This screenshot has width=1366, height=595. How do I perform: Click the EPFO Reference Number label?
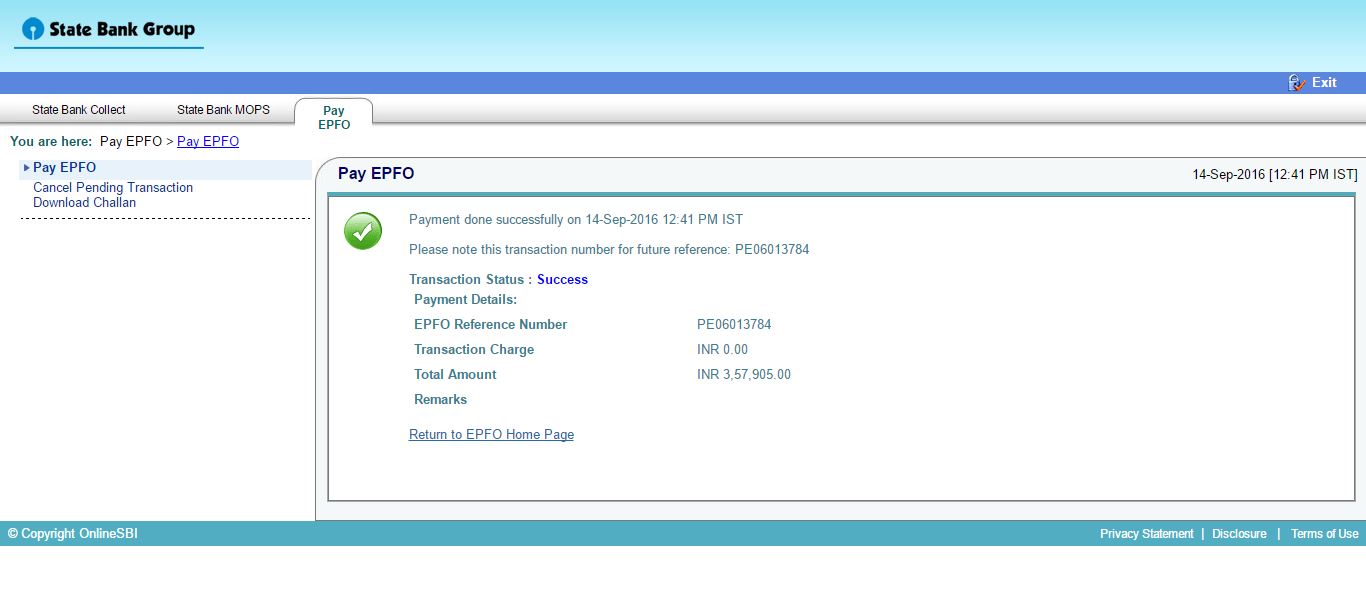tap(490, 325)
